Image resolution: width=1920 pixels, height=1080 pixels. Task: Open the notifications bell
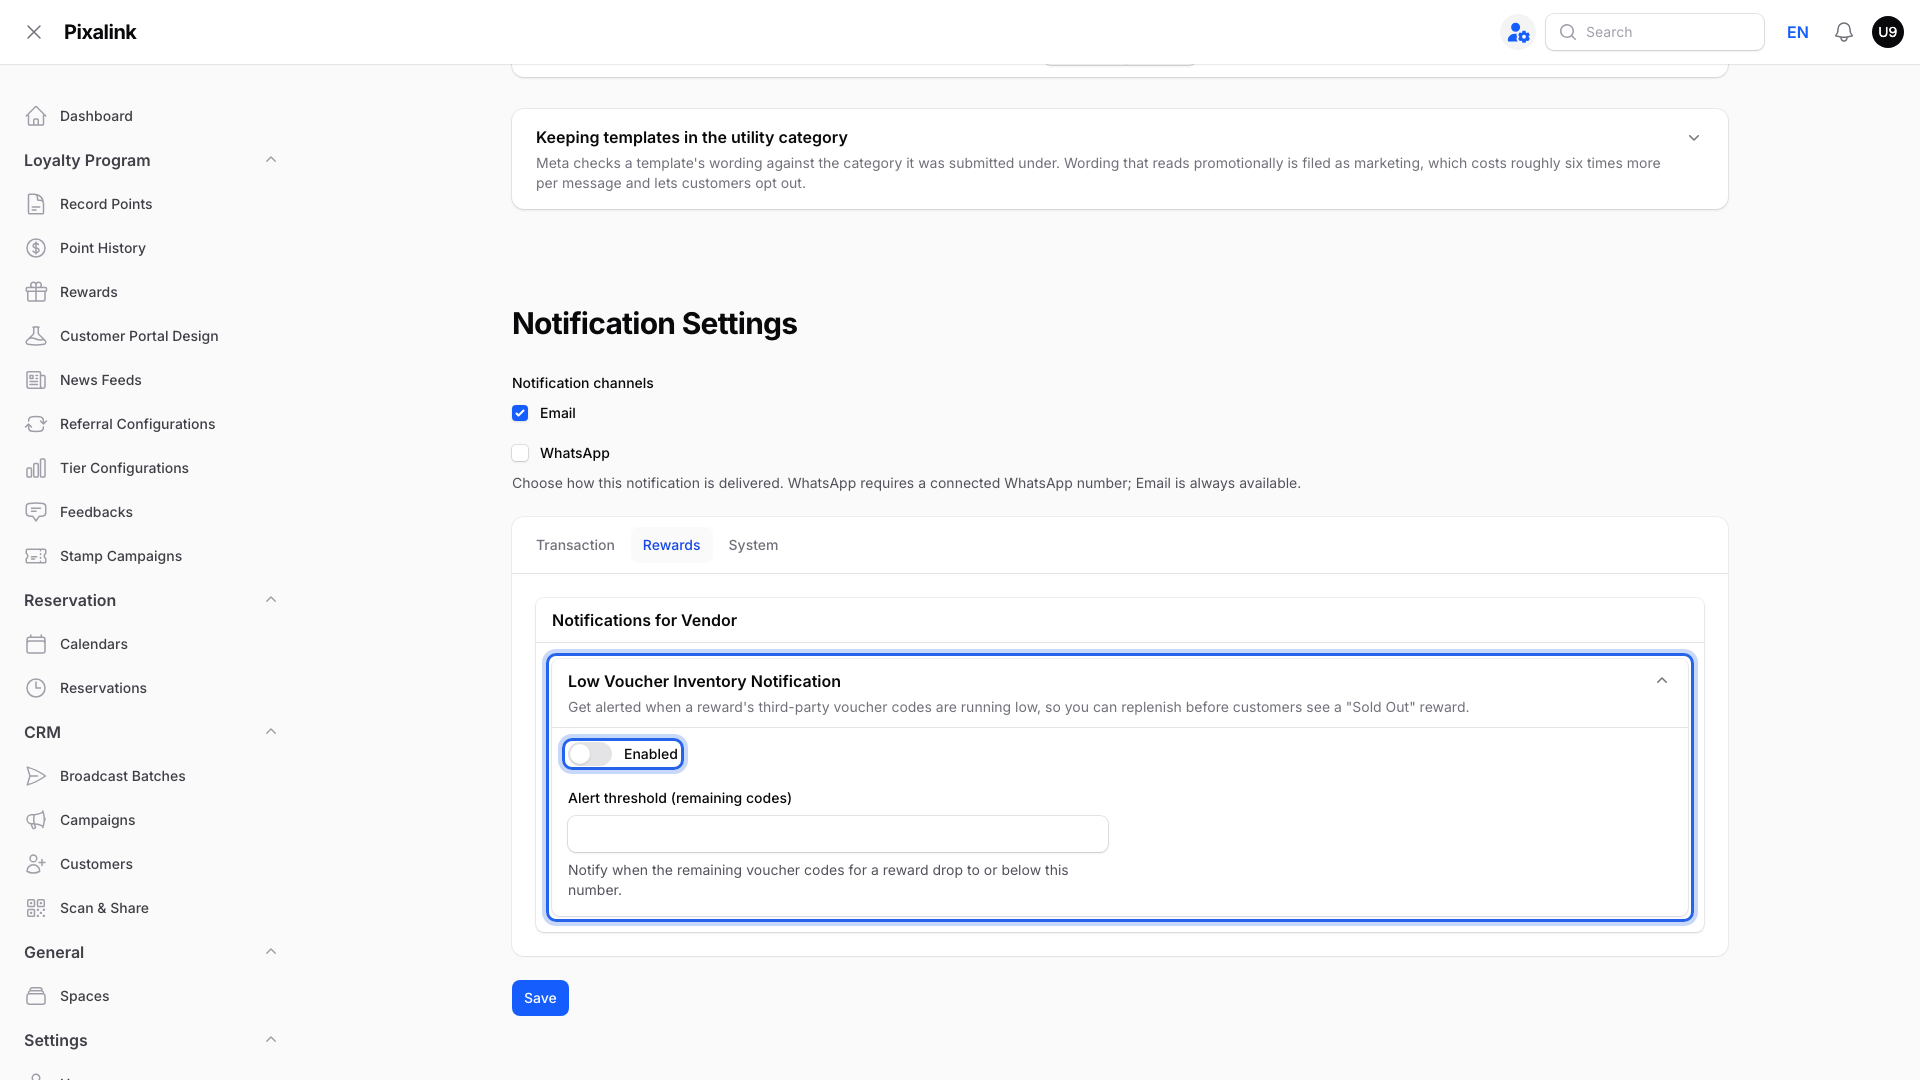1844,32
